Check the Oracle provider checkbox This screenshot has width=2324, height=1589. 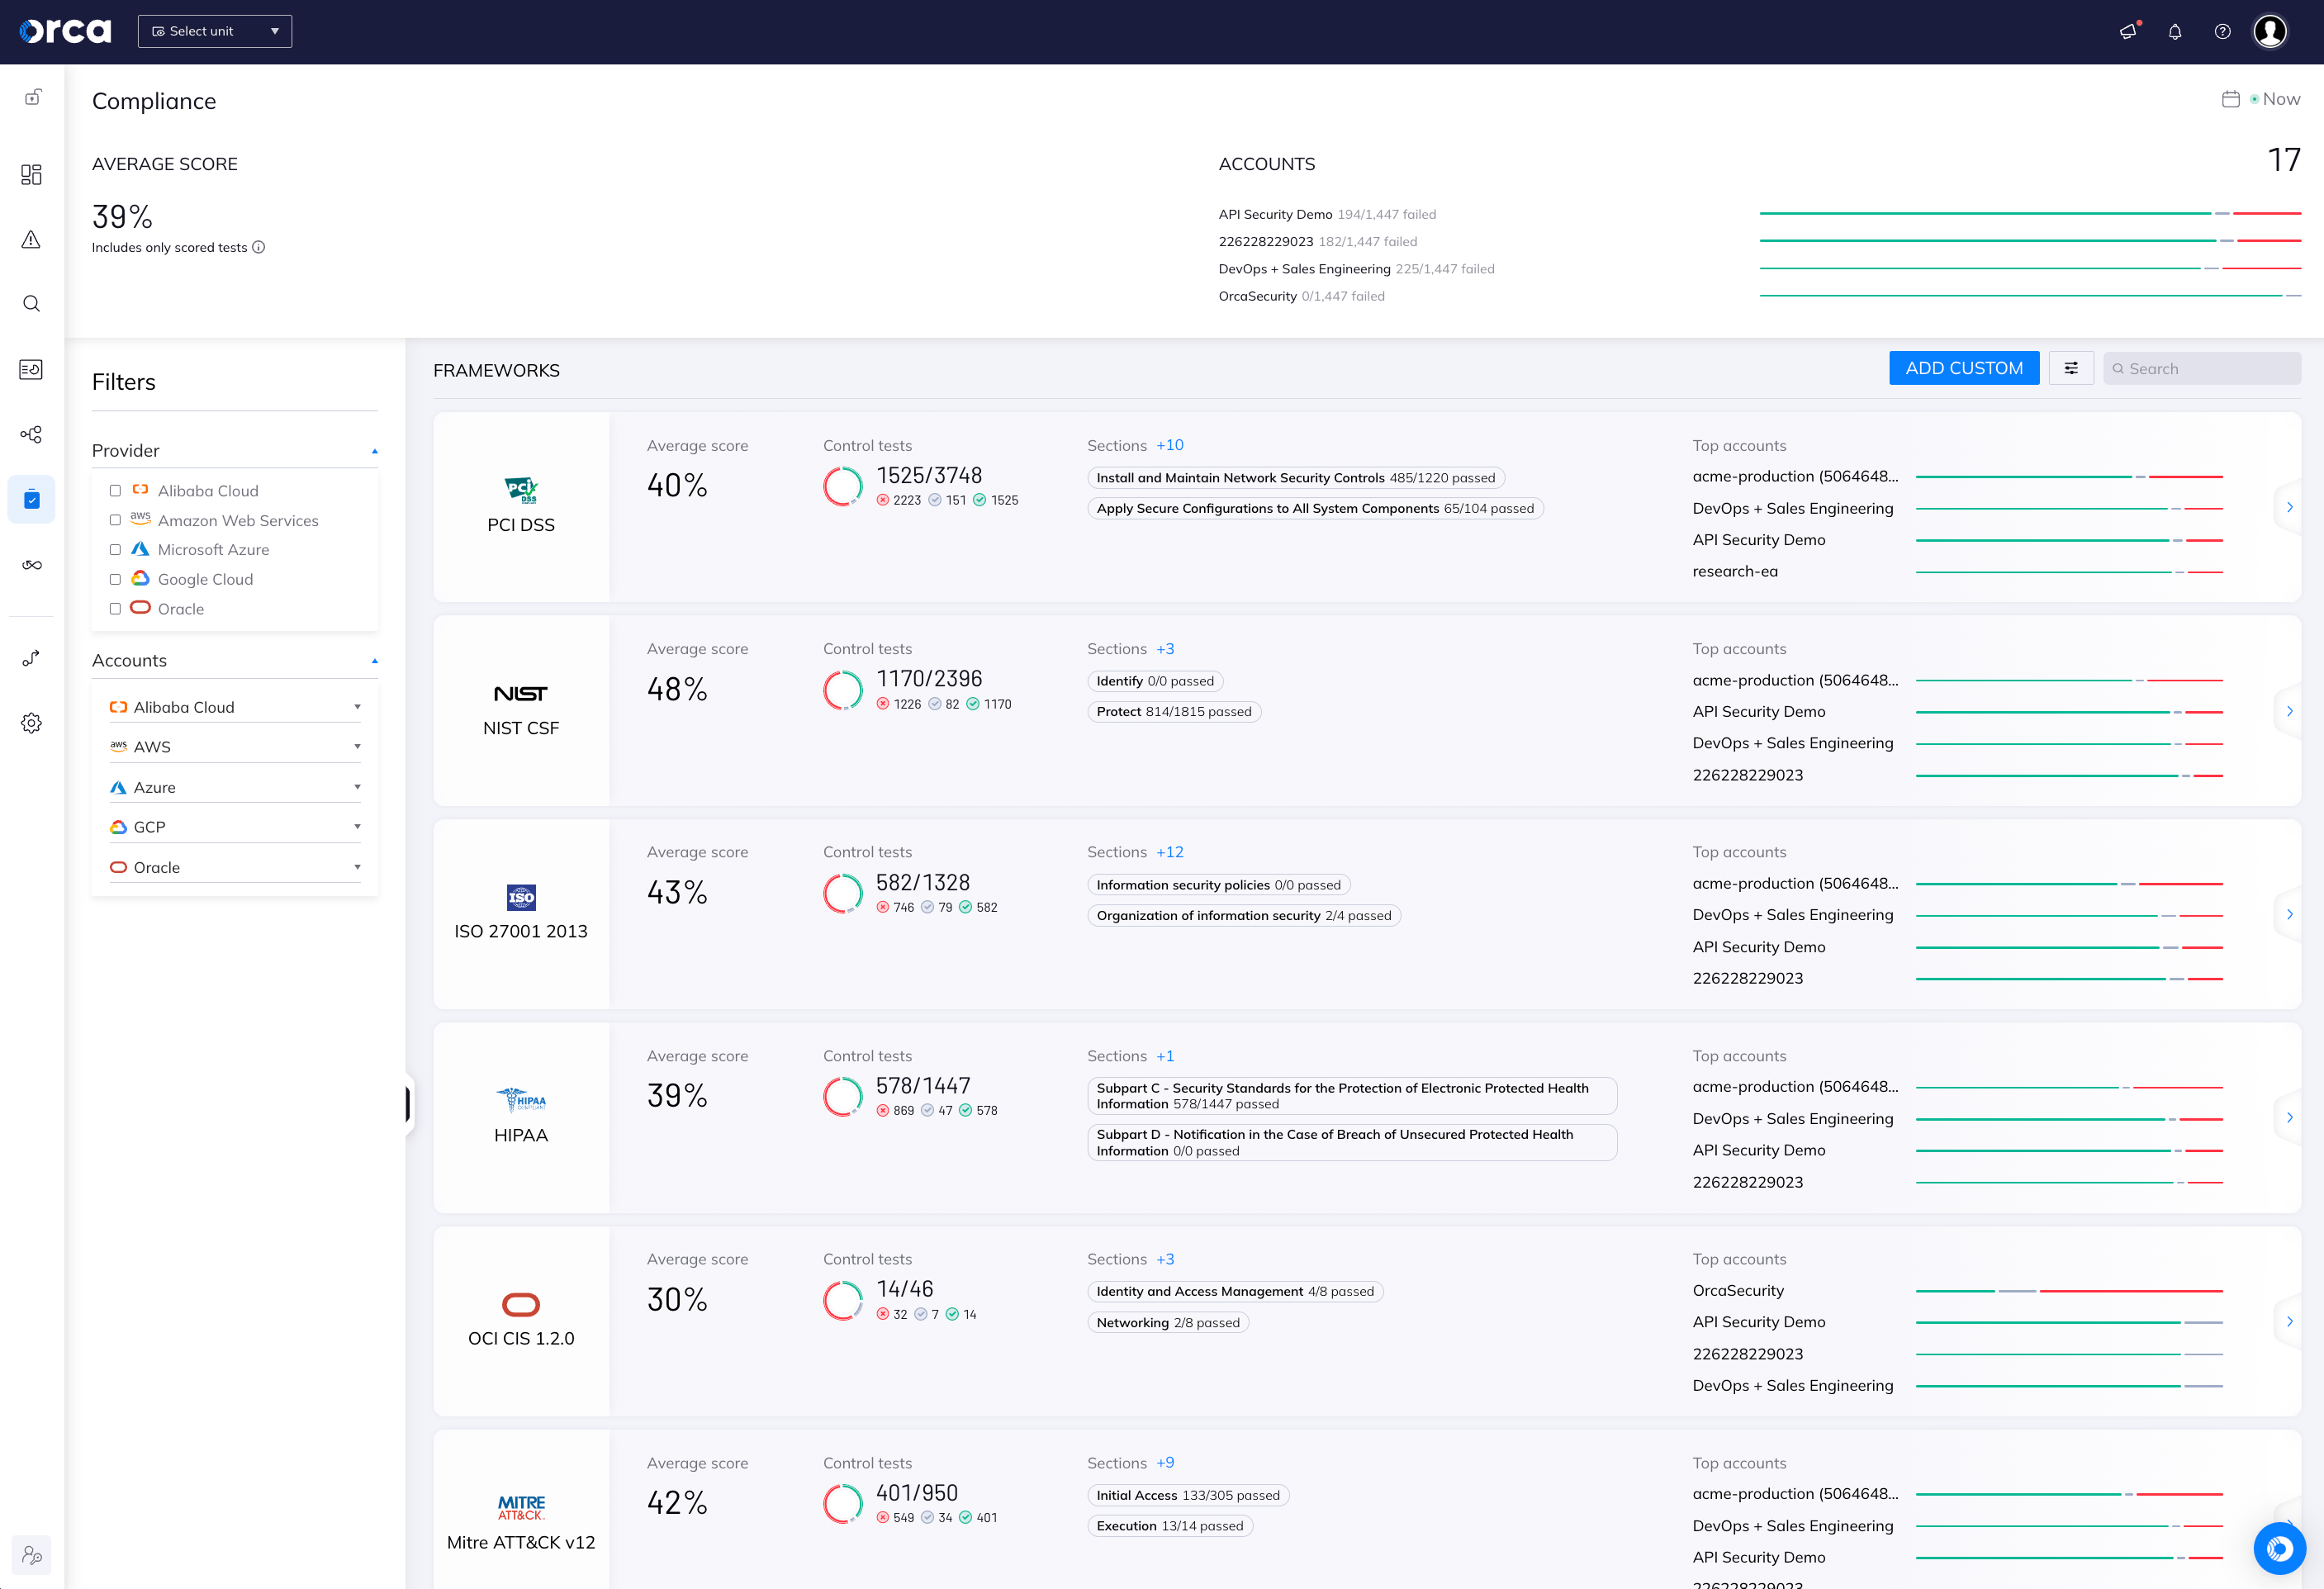pos(115,608)
